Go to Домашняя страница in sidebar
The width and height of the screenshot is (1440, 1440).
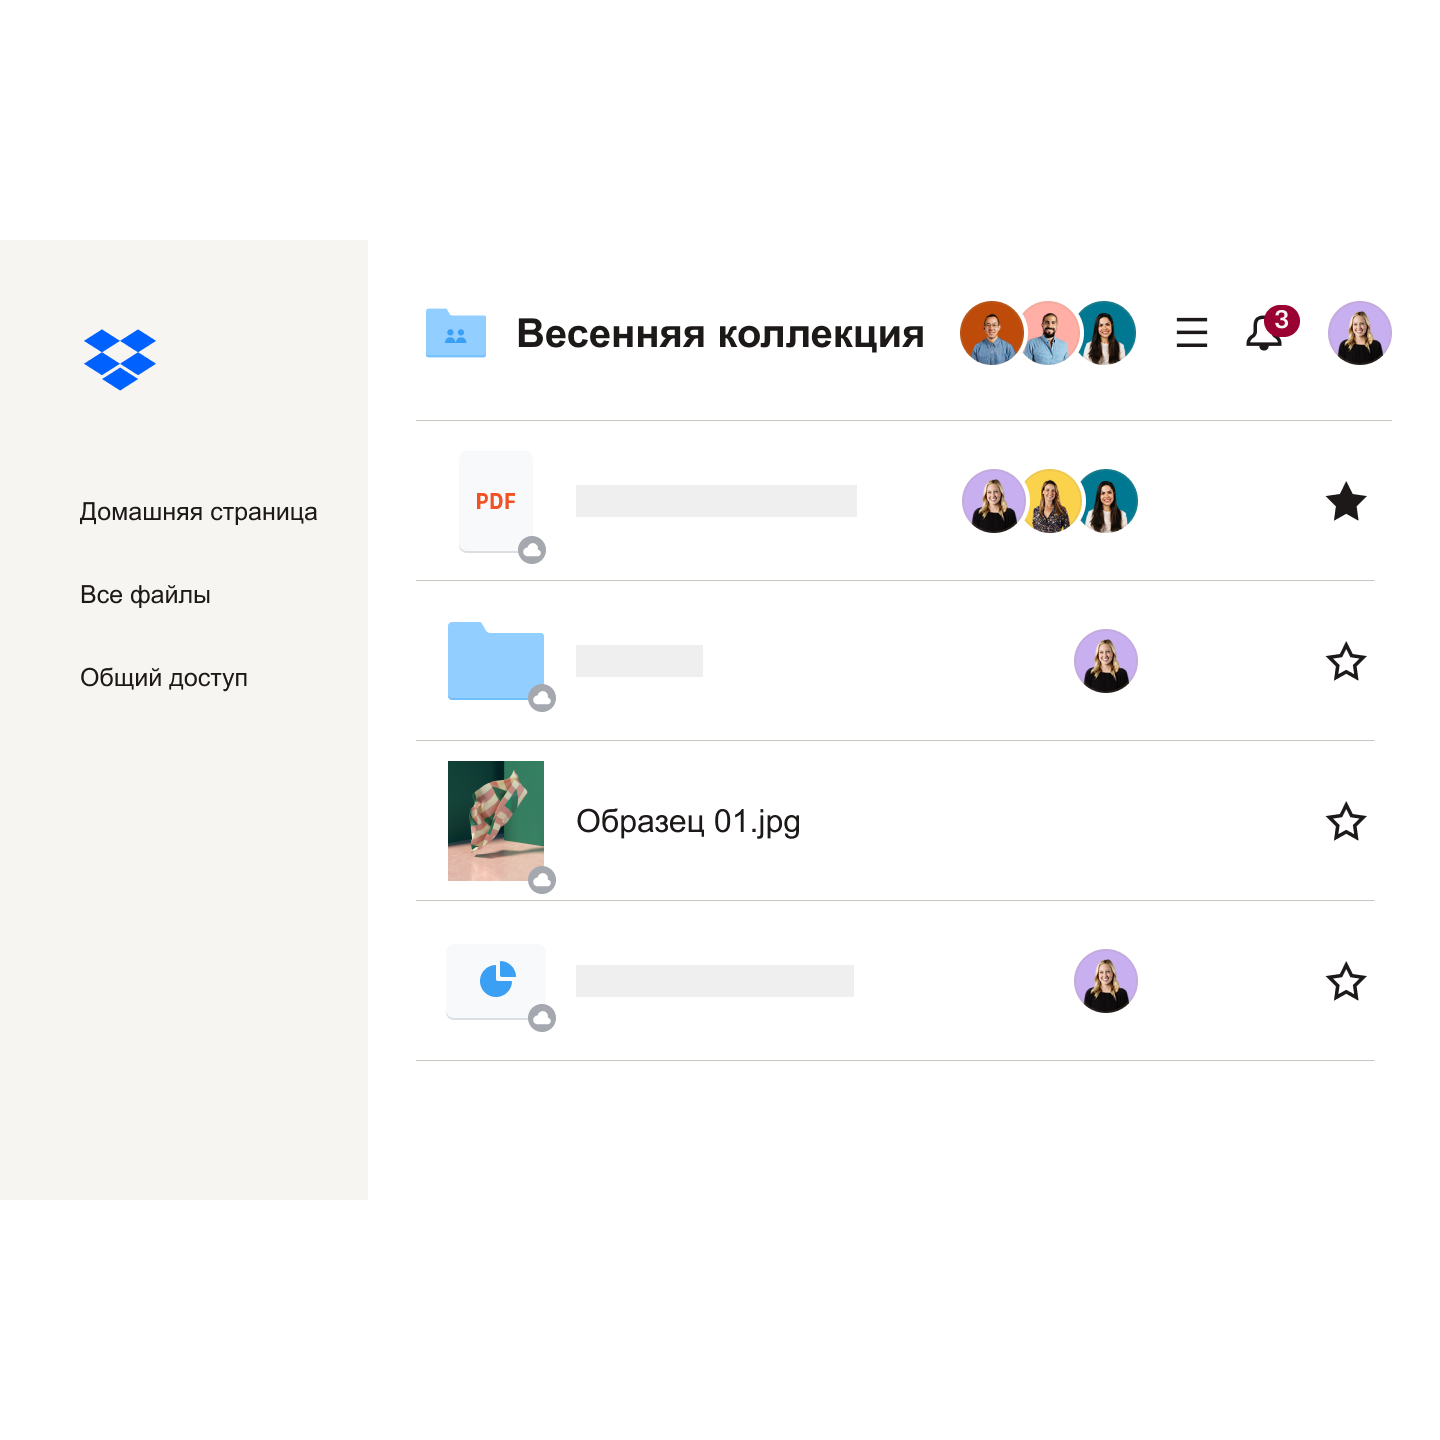click(x=199, y=512)
